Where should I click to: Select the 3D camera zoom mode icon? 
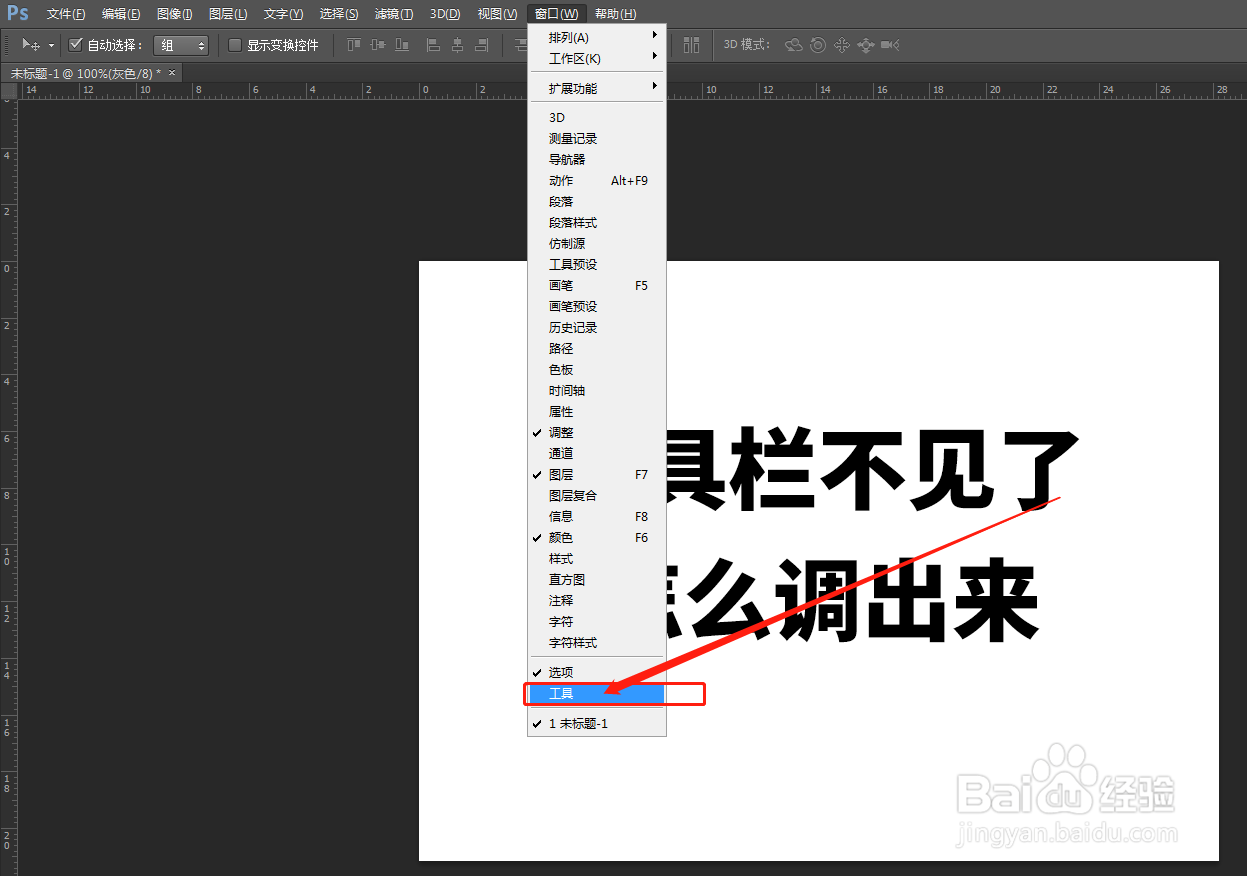coord(890,45)
